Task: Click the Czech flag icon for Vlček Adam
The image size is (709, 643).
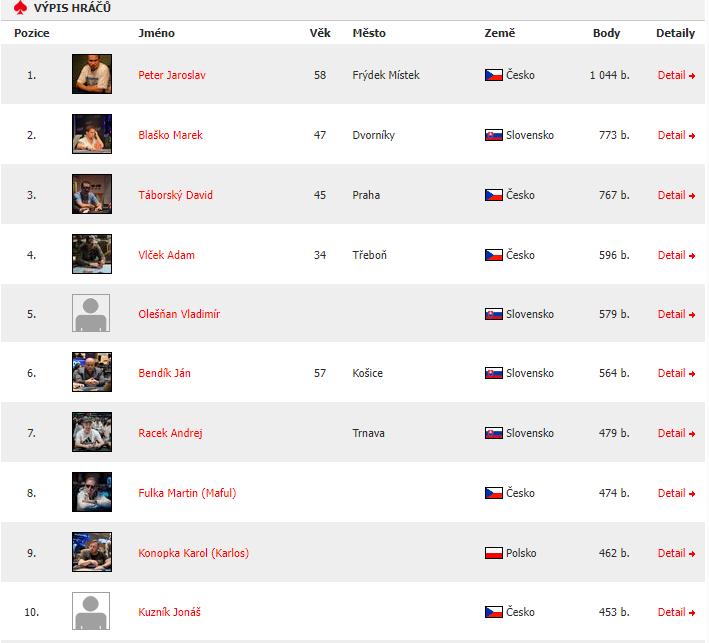Action: (x=493, y=255)
